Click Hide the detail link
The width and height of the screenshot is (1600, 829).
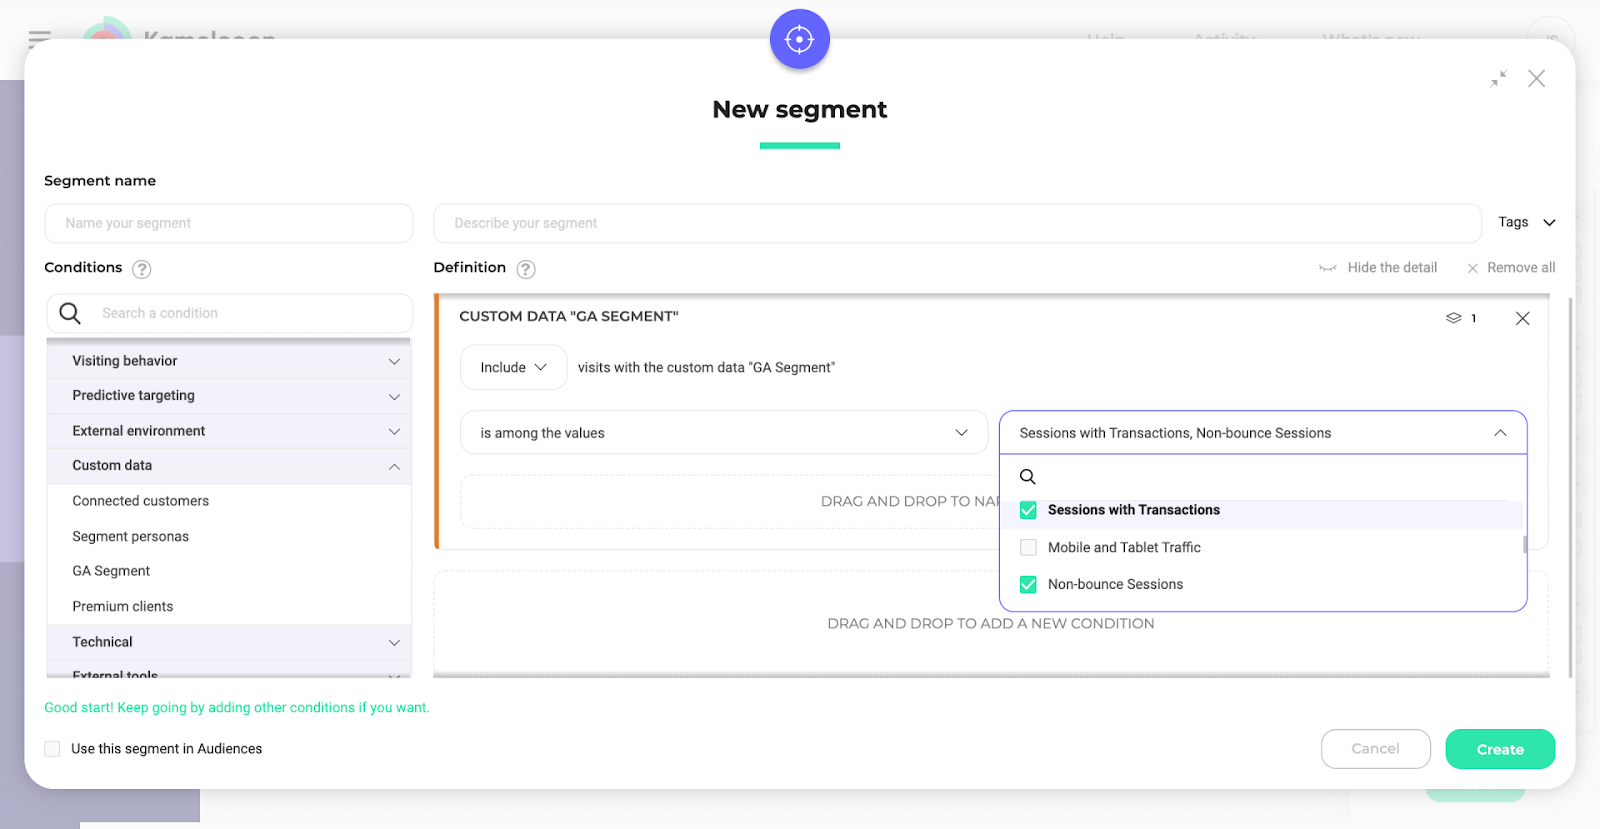click(1391, 268)
